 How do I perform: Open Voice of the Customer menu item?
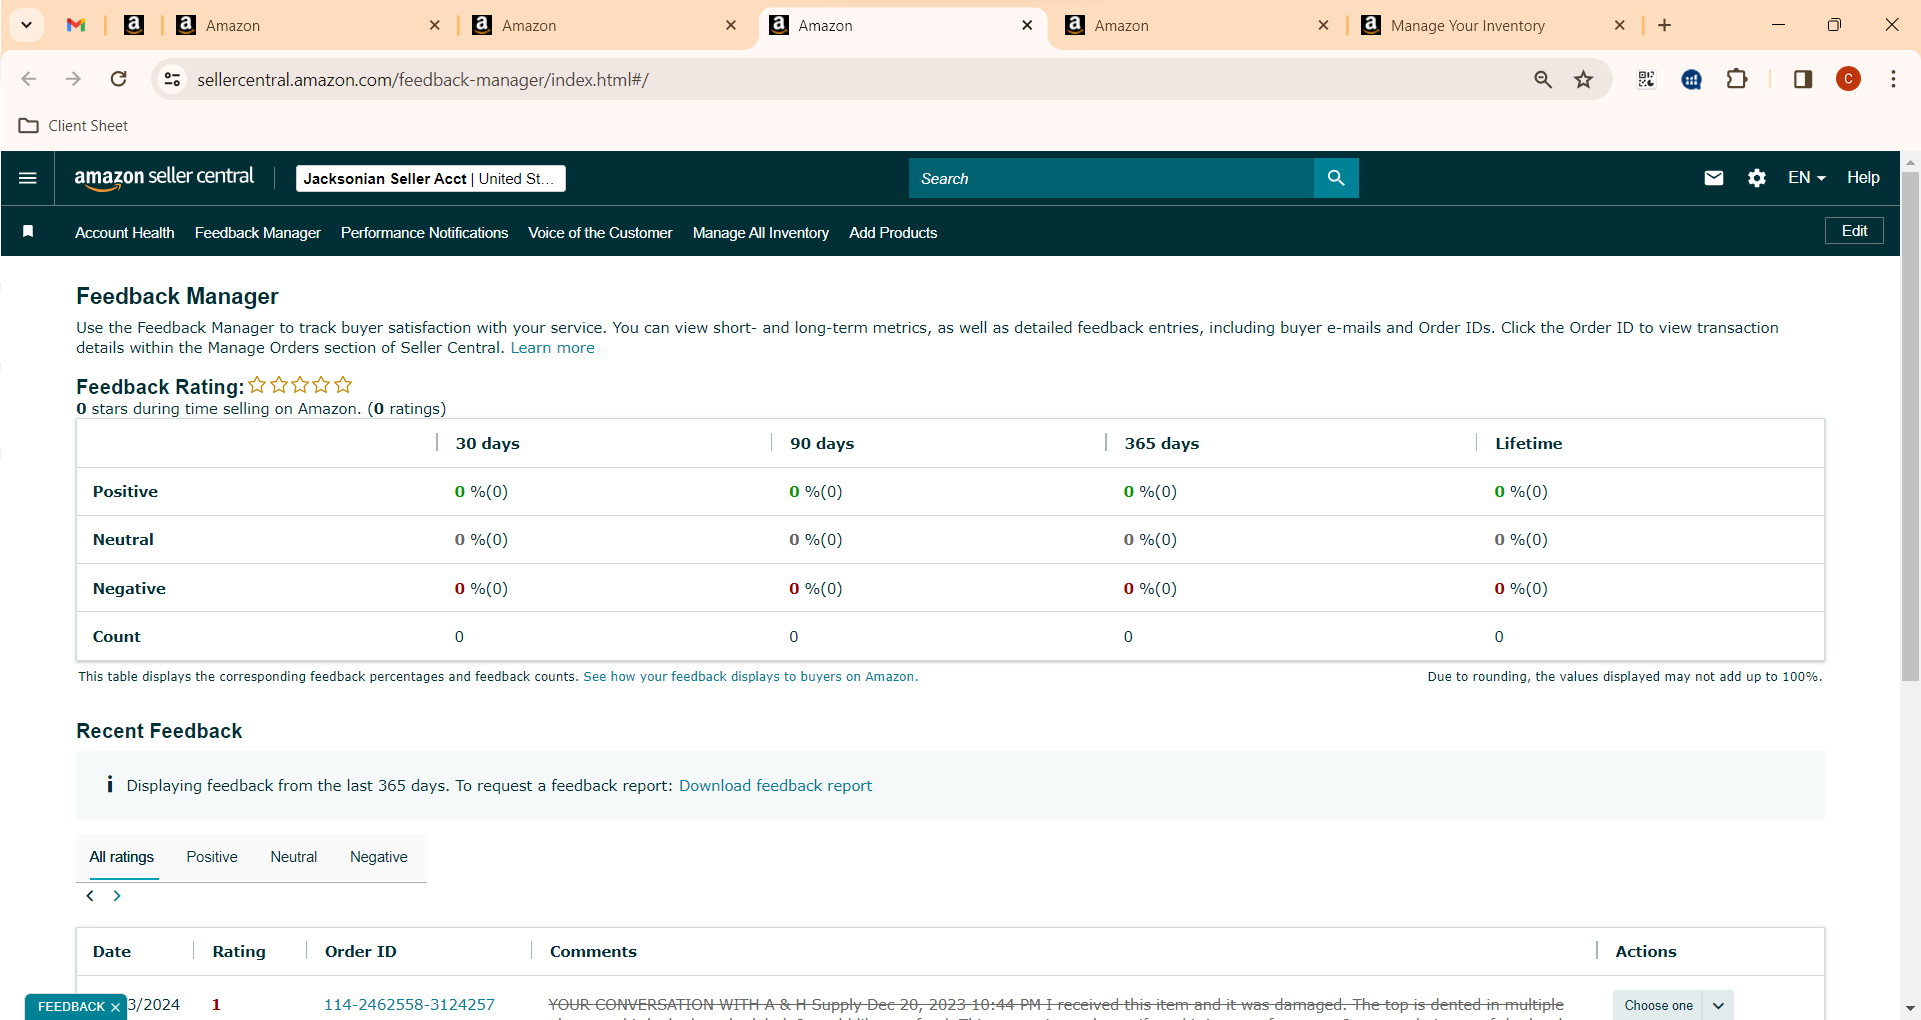point(600,233)
